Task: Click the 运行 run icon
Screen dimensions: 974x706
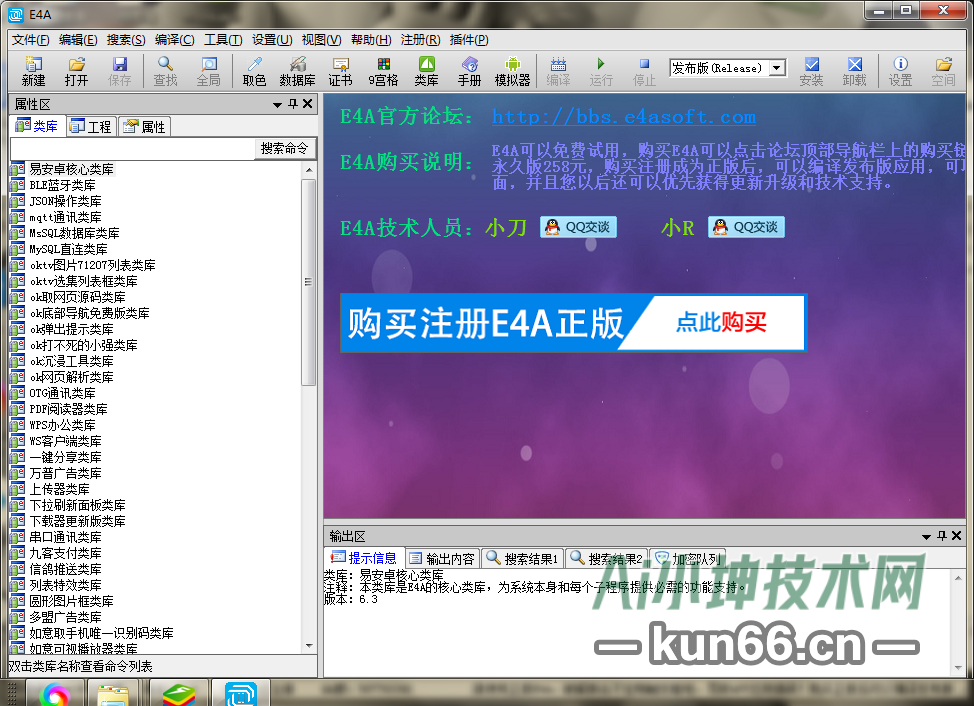Action: pyautogui.click(x=601, y=71)
